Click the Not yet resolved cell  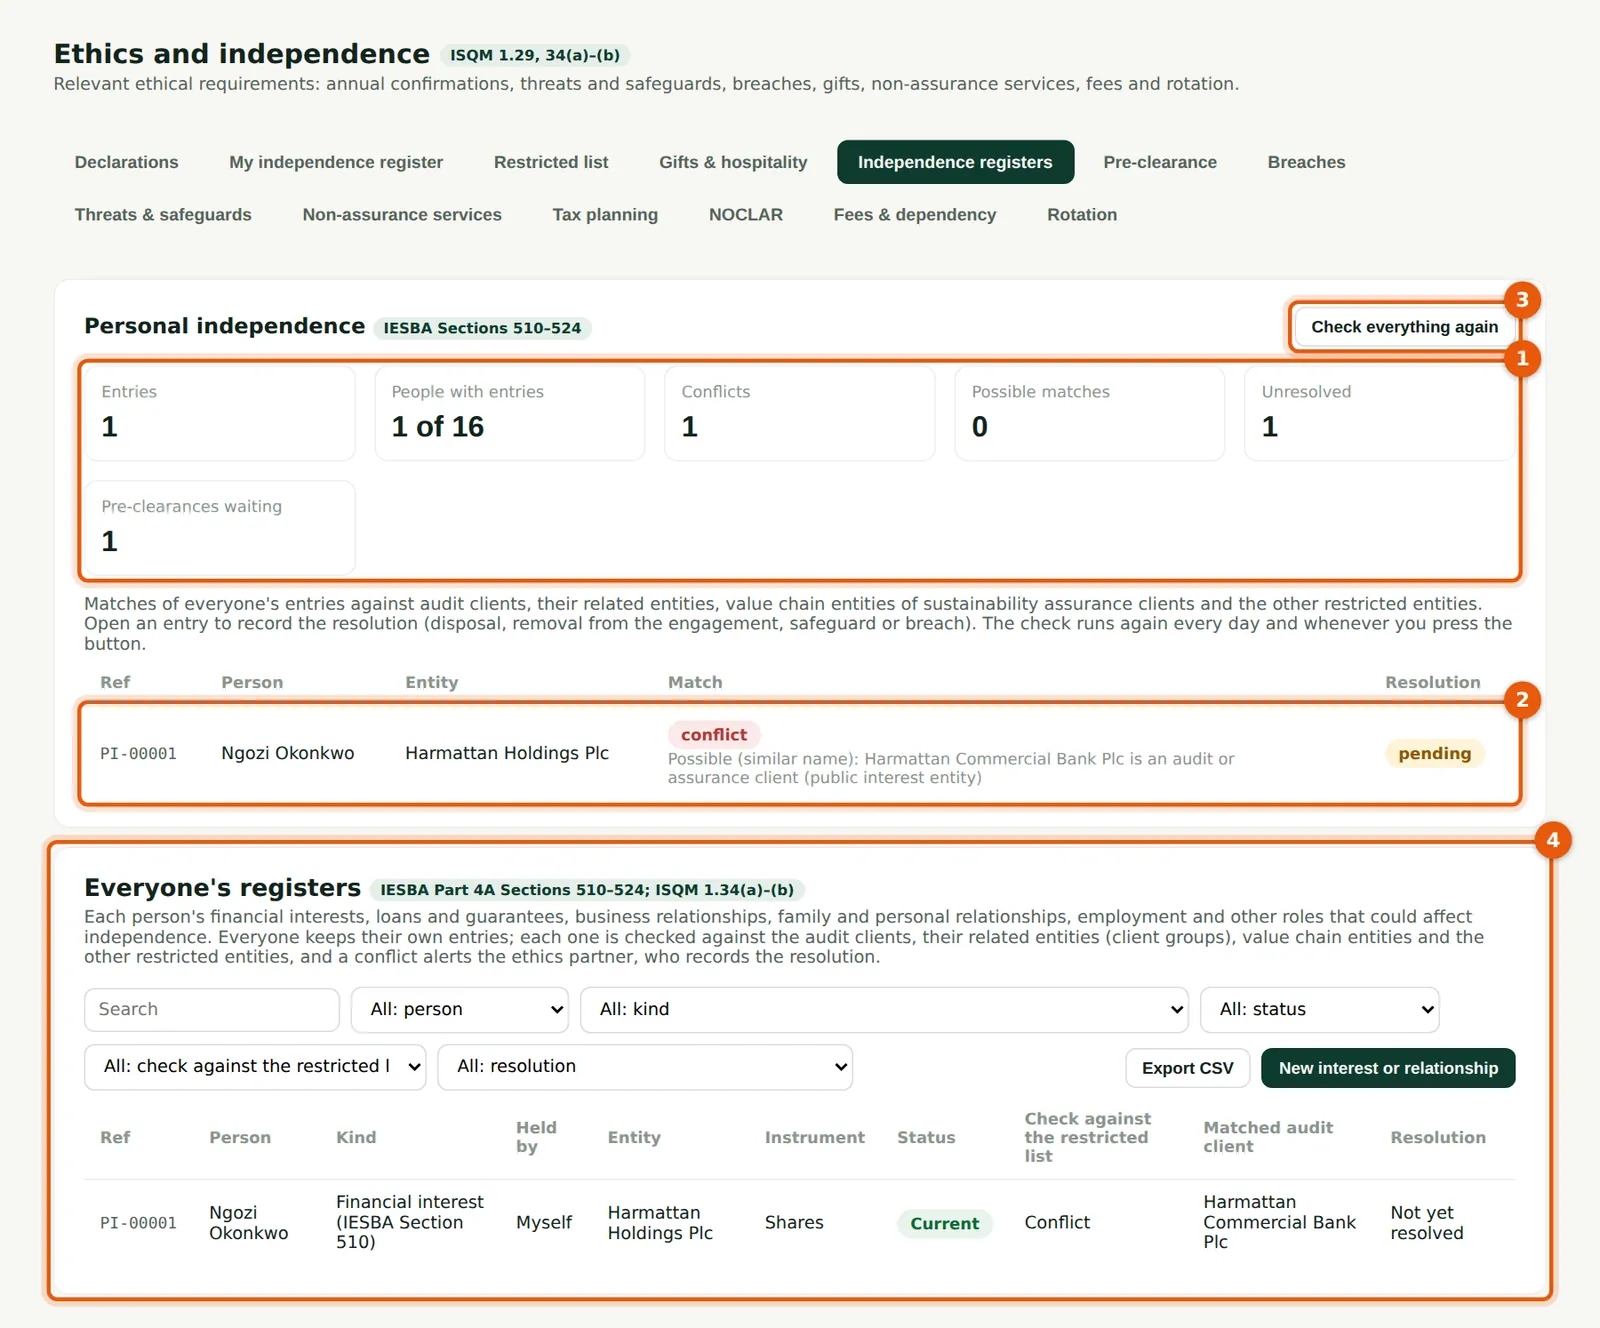tap(1427, 1223)
